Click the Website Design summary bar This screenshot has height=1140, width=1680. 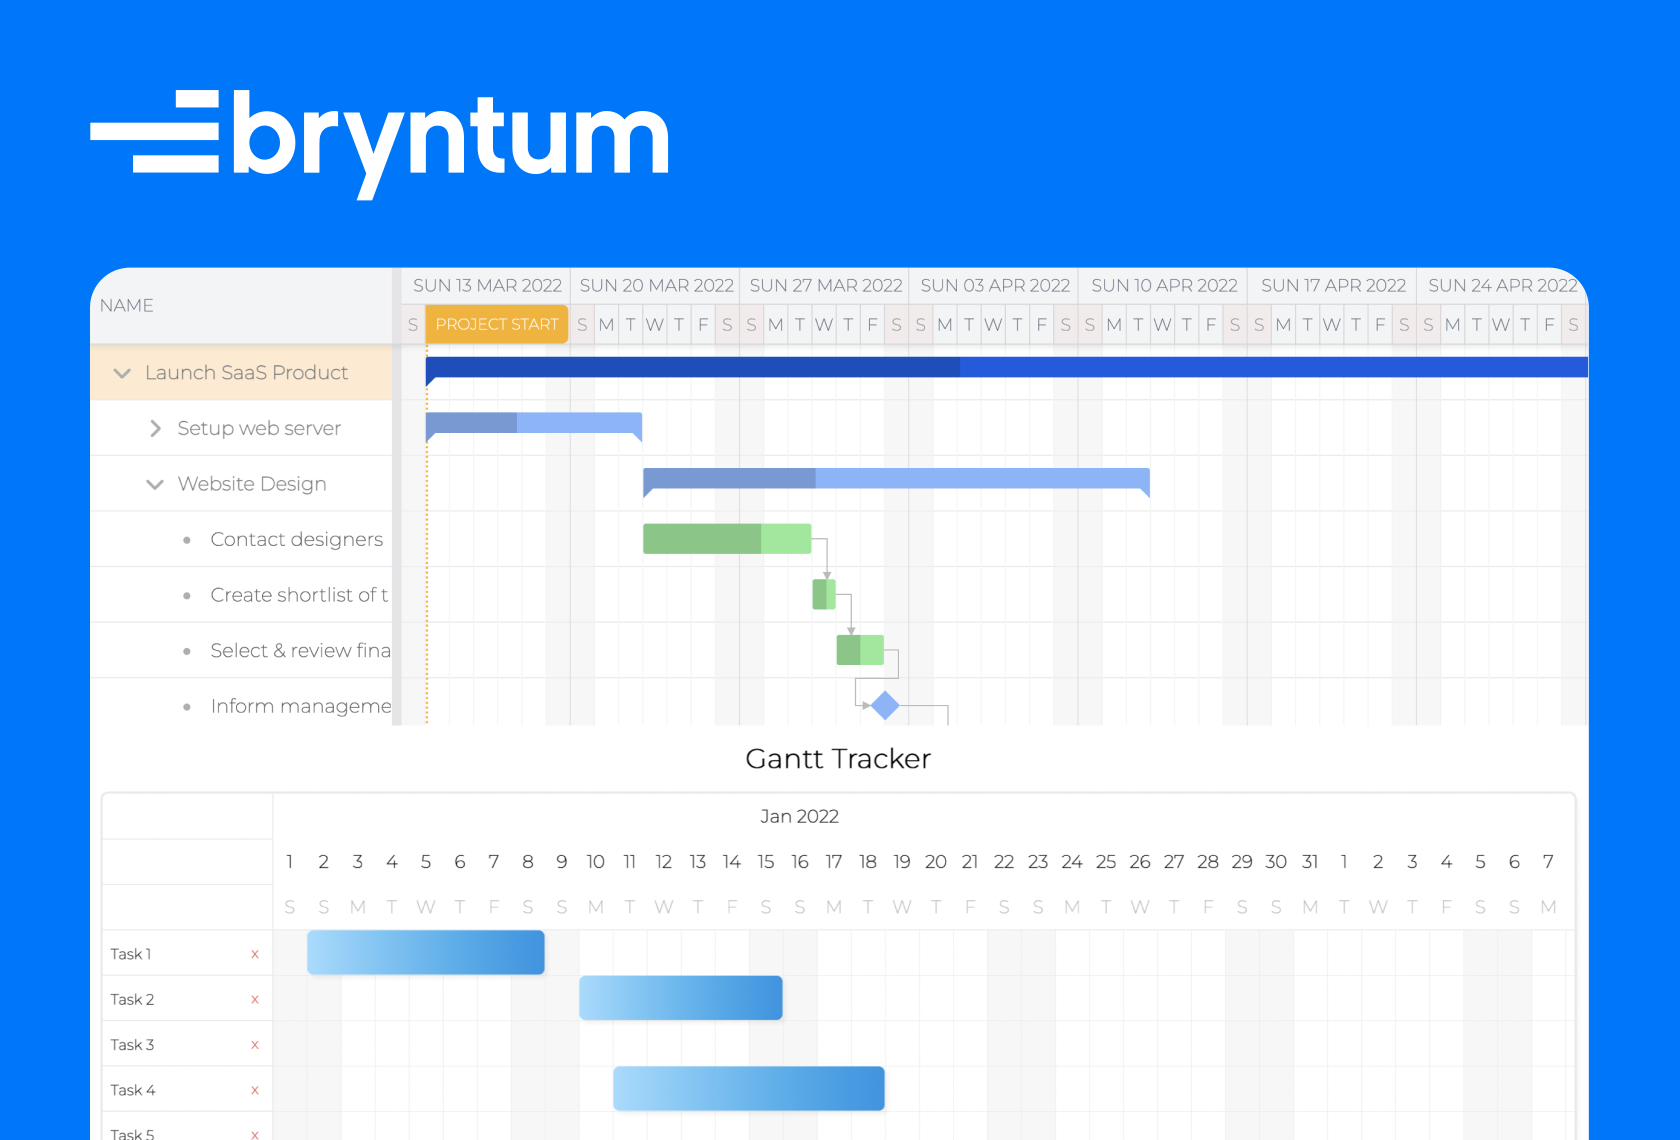[x=895, y=476]
